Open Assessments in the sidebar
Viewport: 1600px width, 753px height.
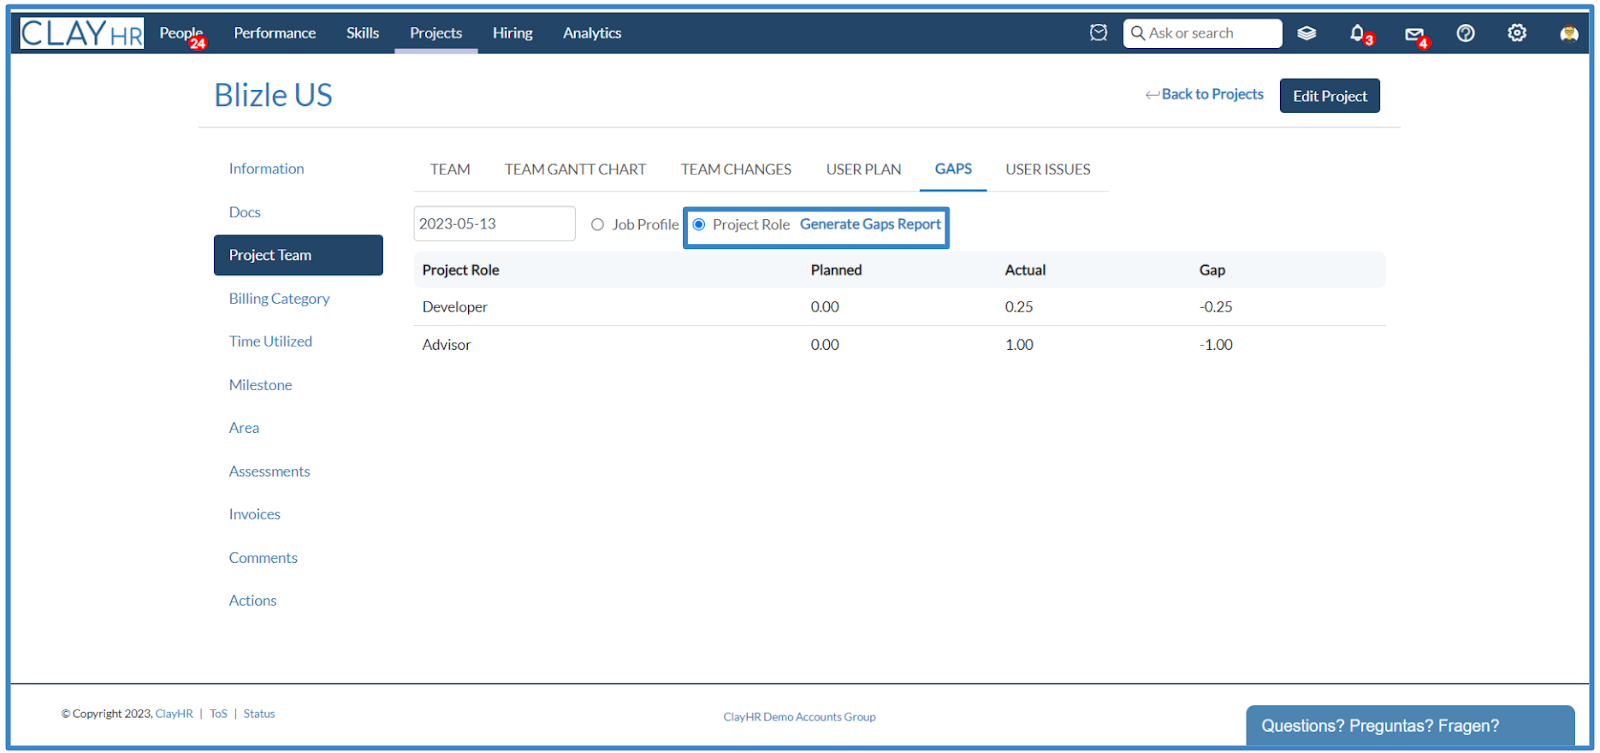pos(269,471)
